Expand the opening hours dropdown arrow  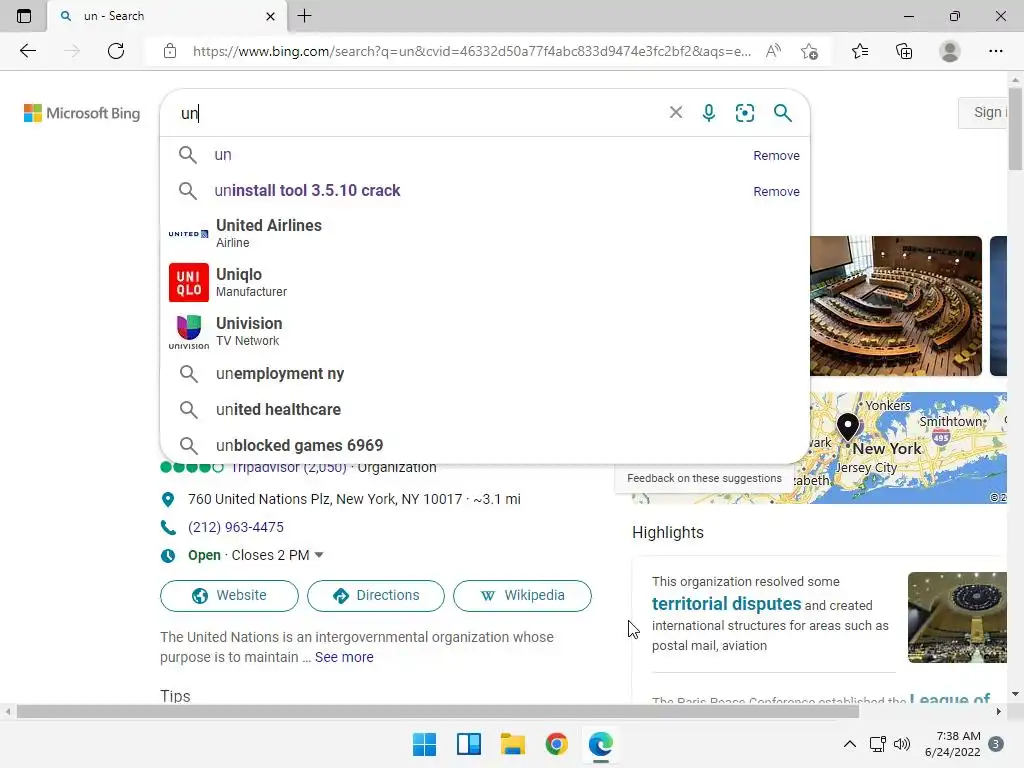pos(319,555)
